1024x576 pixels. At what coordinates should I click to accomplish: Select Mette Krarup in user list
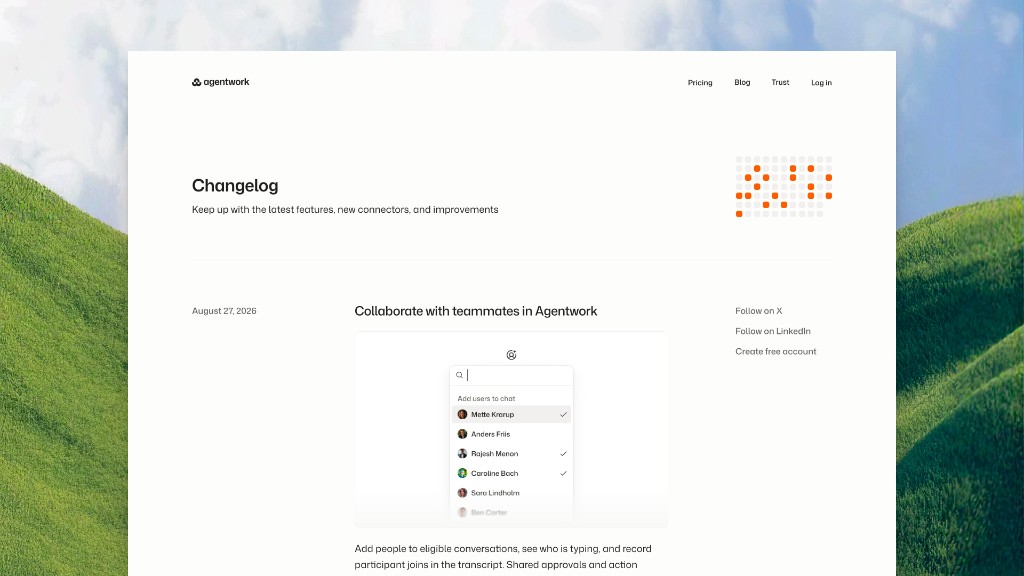(511, 415)
